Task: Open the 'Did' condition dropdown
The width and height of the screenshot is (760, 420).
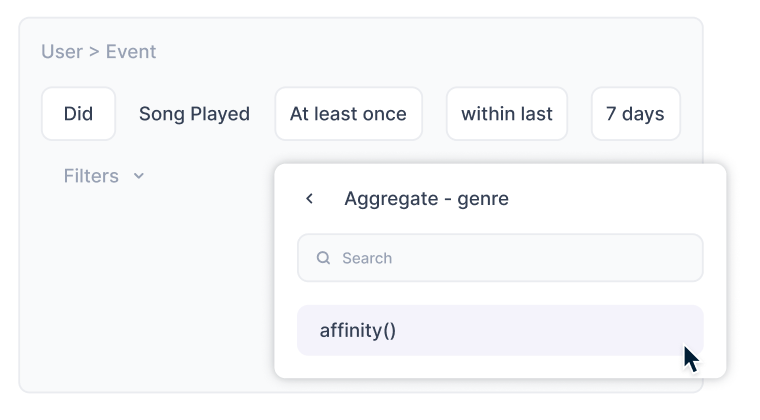Action: coord(78,114)
